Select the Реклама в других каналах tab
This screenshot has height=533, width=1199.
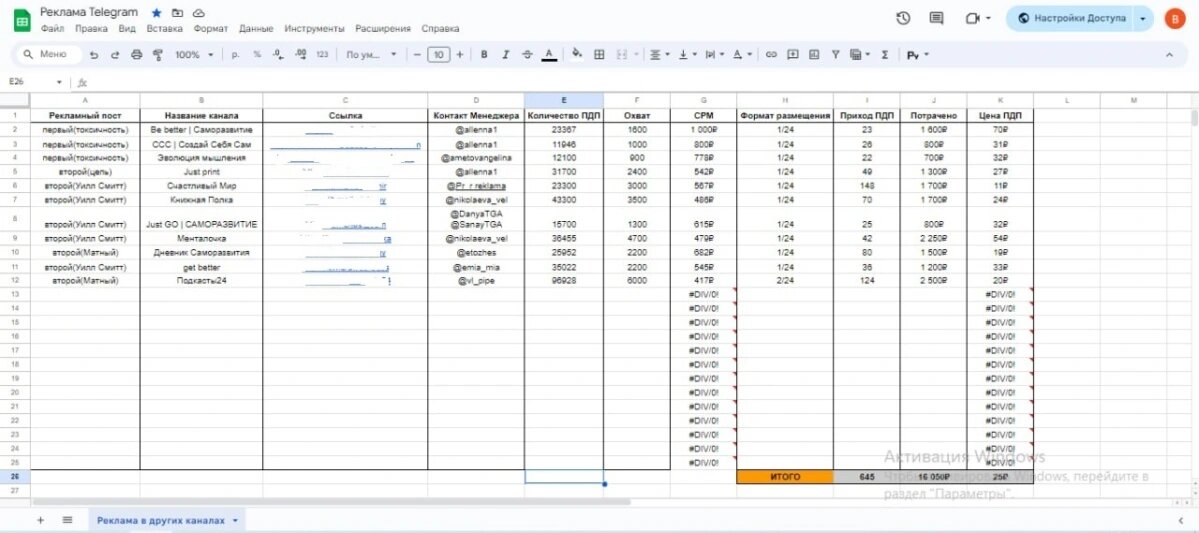coord(167,520)
